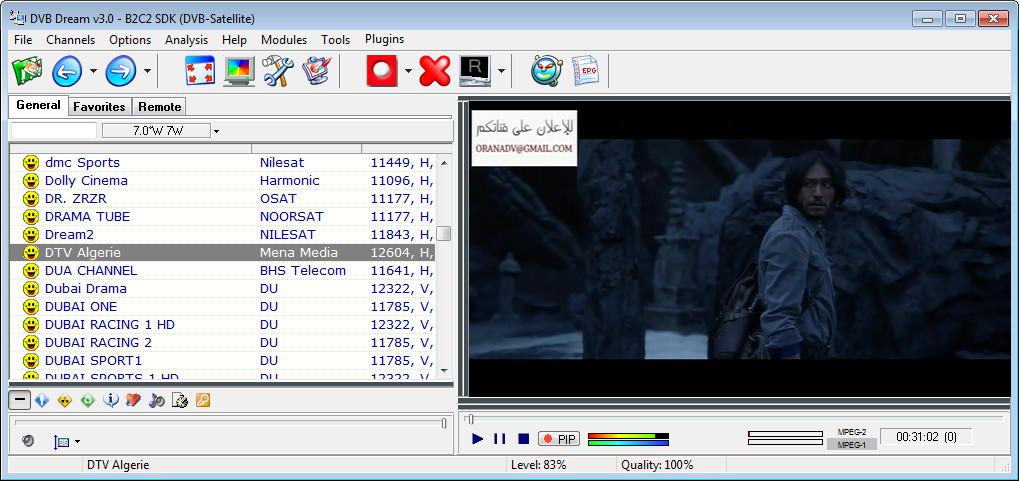Go to next channel with blue forward arrow
The image size is (1019, 481).
tap(121, 70)
